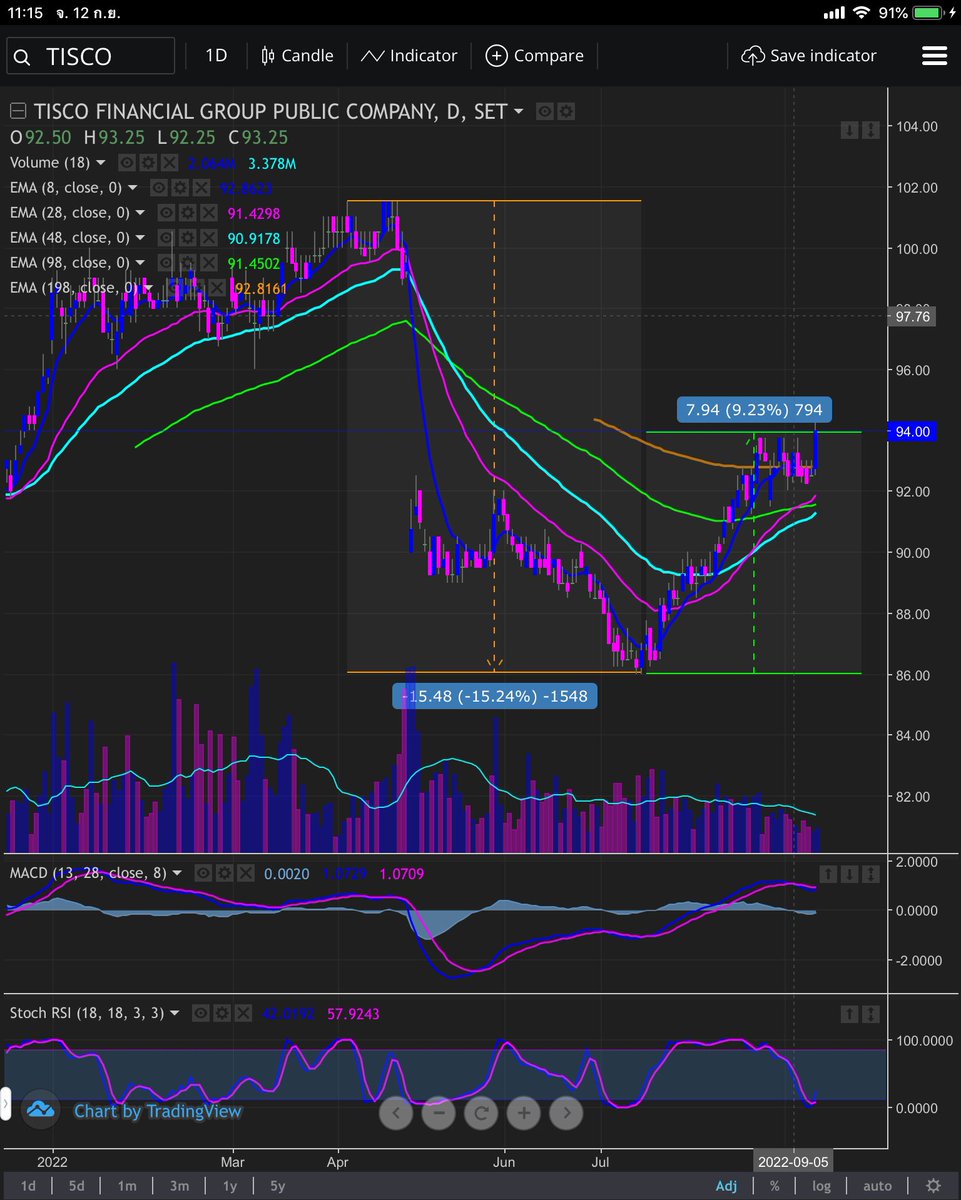Click the Compare symbol button
961x1200 pixels.
pos(534,56)
